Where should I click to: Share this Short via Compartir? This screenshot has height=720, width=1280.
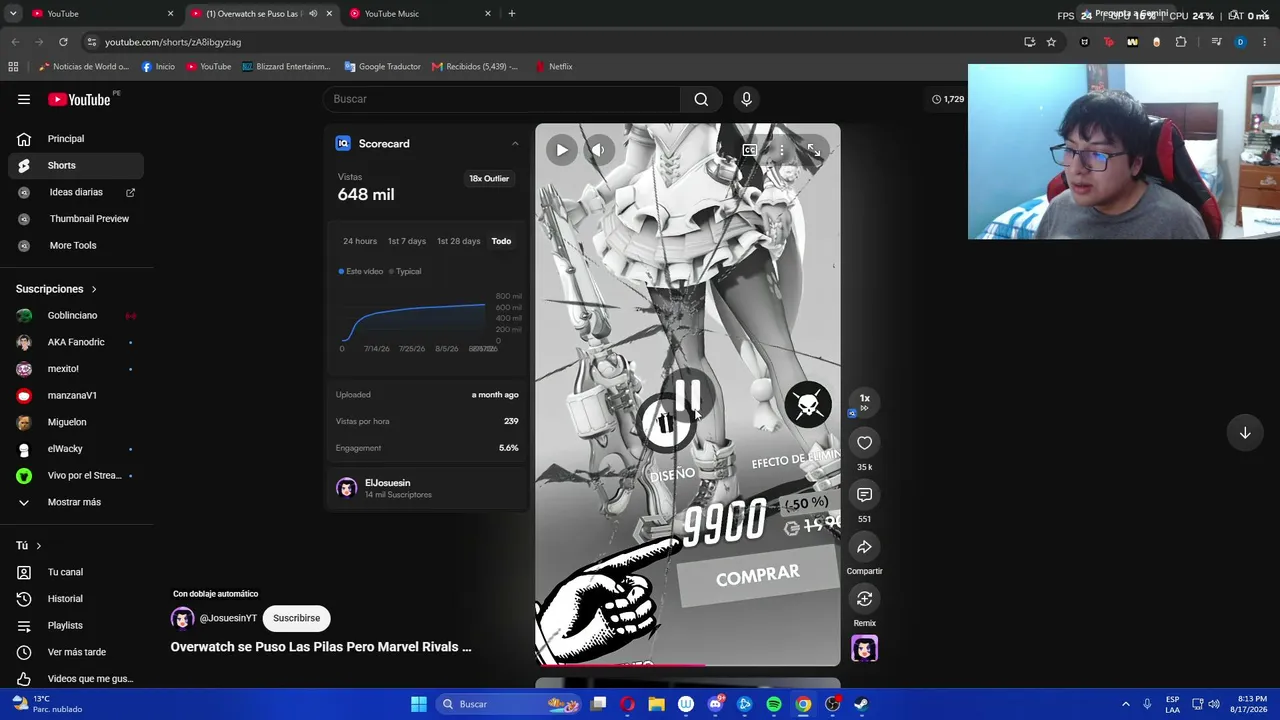[x=865, y=547]
